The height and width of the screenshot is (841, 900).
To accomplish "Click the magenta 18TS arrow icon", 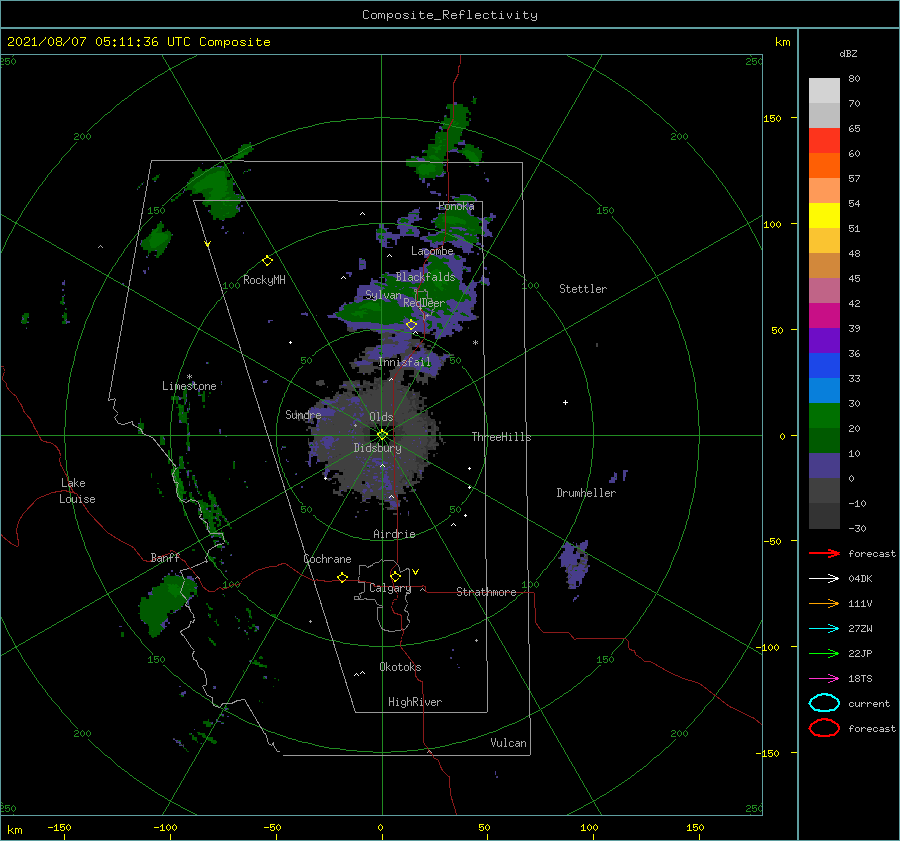I will tap(824, 679).
